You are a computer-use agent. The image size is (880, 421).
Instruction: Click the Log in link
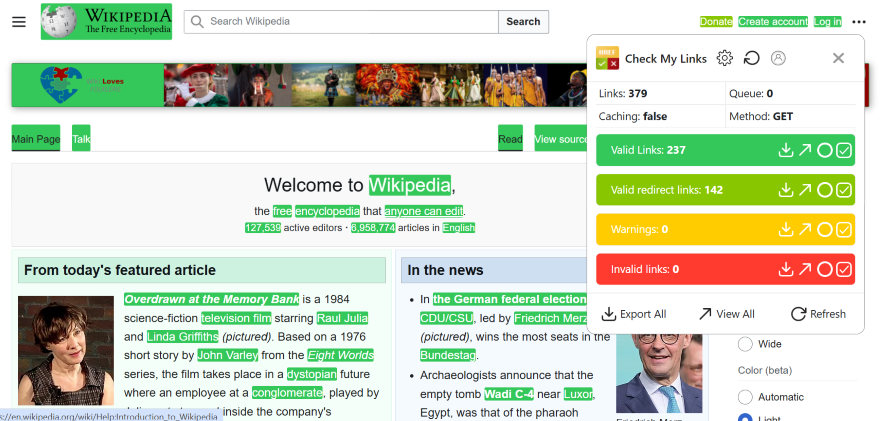point(827,22)
